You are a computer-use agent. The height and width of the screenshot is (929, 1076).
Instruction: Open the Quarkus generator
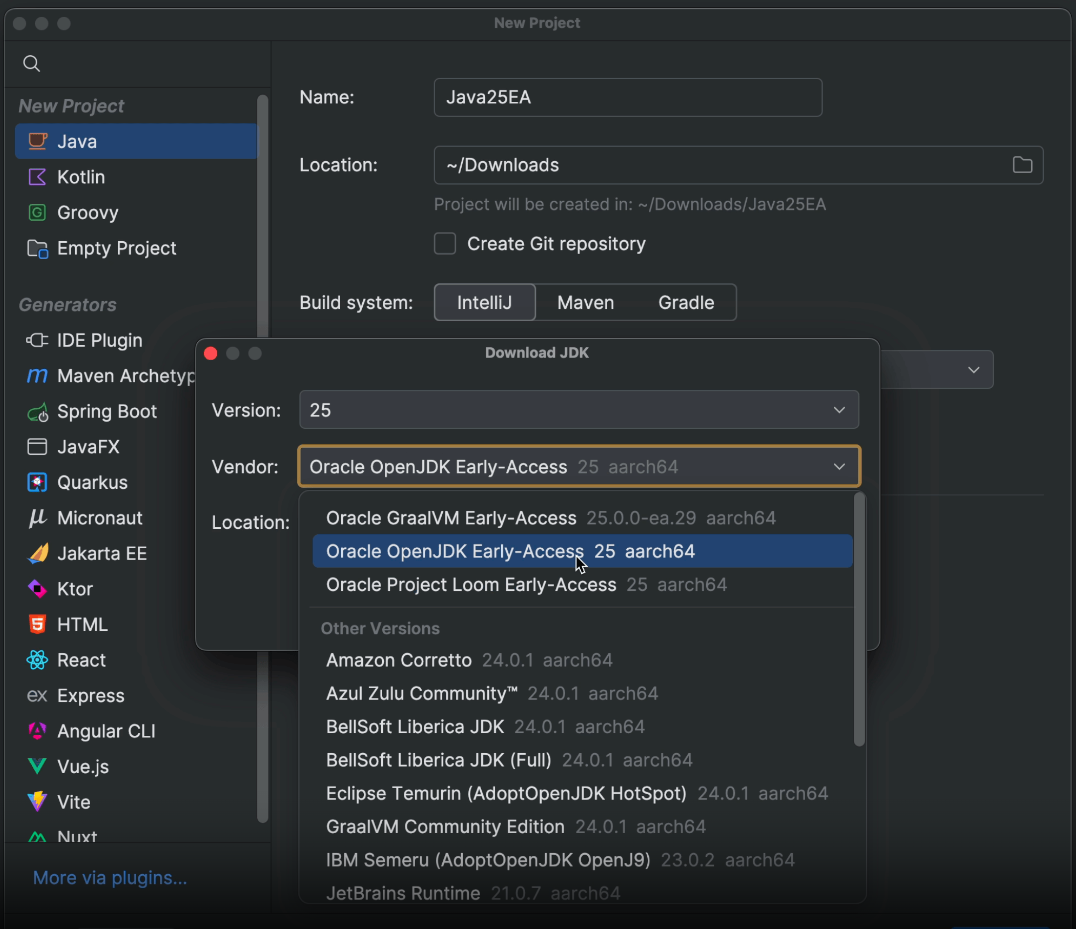coord(89,482)
